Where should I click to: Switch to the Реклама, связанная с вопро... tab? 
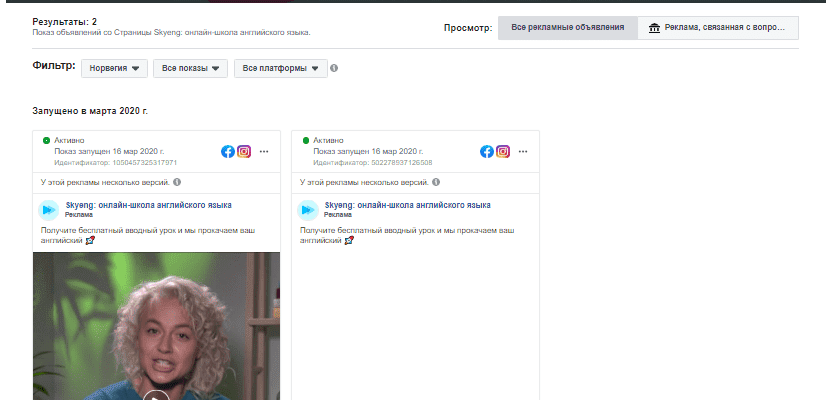(718, 28)
